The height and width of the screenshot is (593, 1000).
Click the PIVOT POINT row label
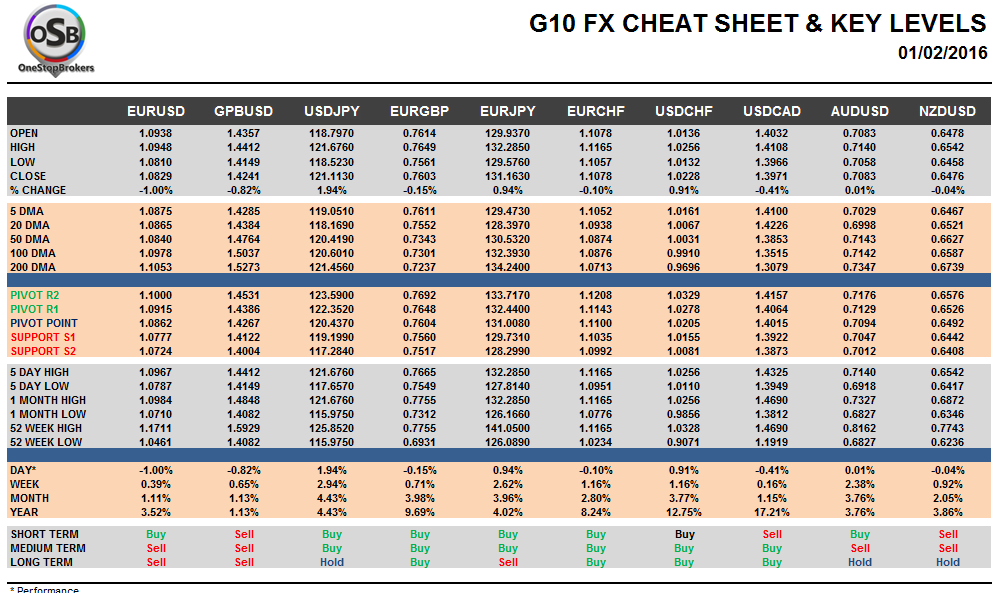point(43,324)
